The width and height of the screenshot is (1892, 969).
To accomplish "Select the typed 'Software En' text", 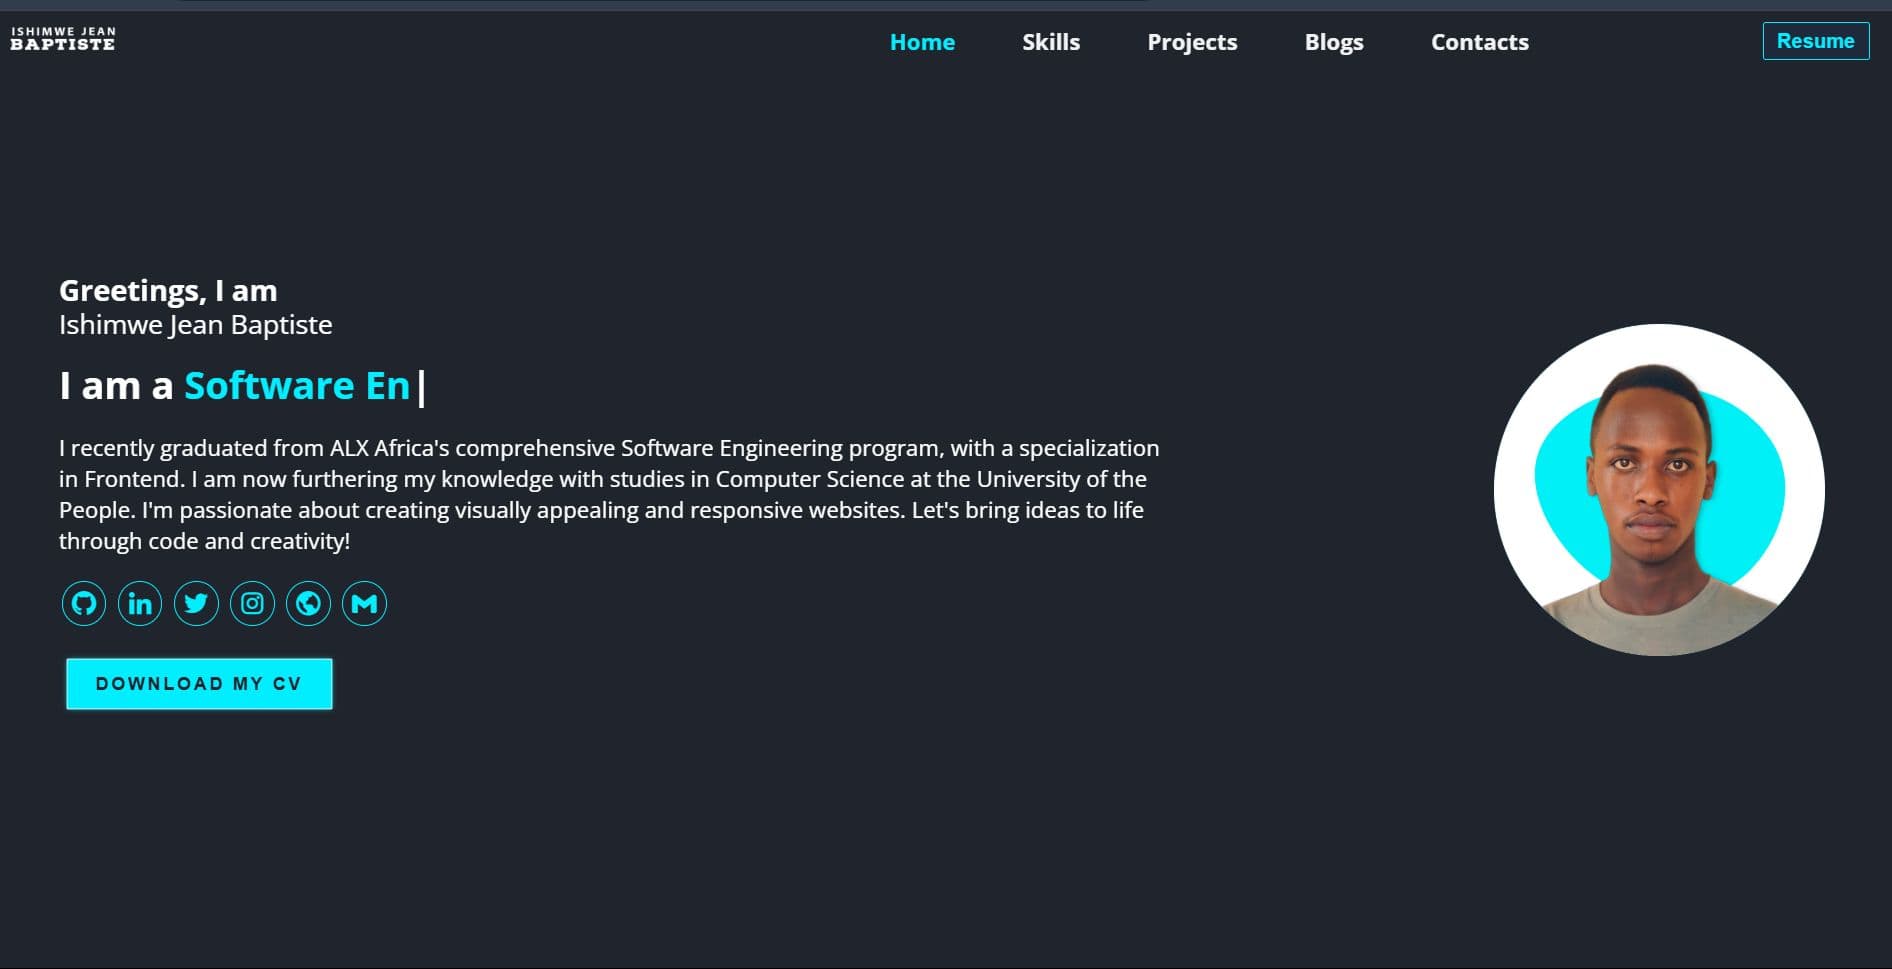I will coord(296,385).
